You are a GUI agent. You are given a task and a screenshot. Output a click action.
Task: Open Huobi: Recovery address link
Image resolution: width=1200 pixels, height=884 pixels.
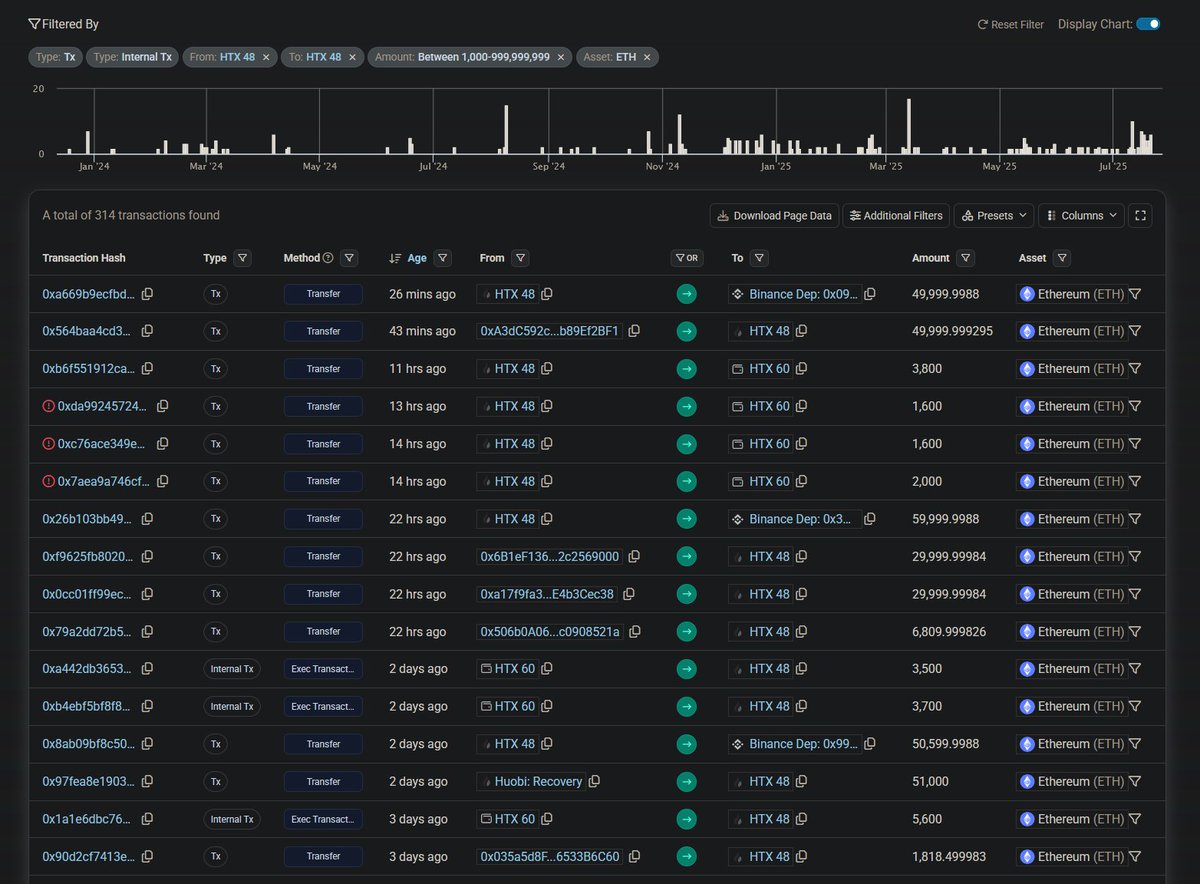click(x=538, y=781)
